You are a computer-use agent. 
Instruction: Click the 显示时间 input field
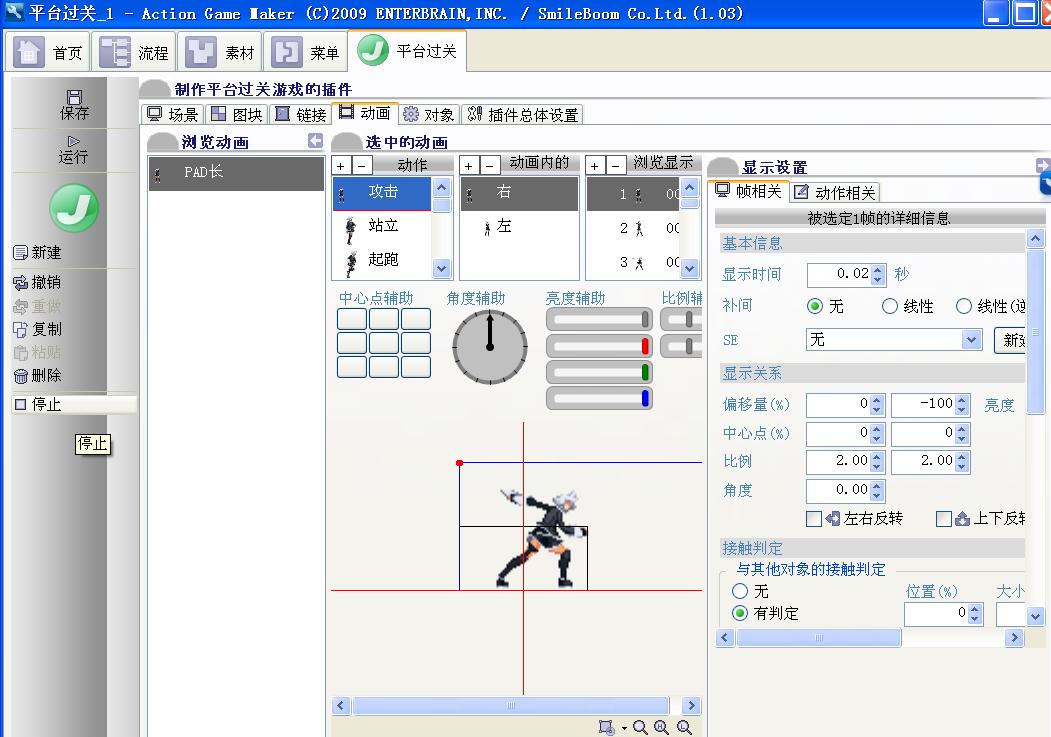coord(839,274)
